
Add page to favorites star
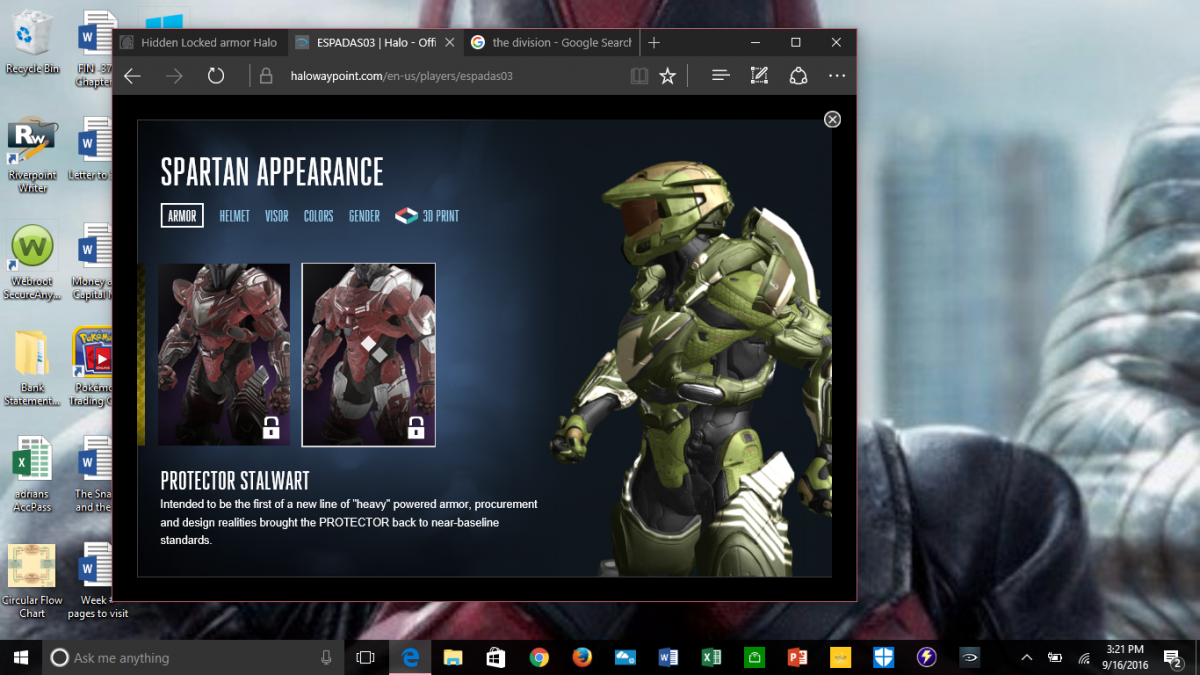[x=667, y=76]
